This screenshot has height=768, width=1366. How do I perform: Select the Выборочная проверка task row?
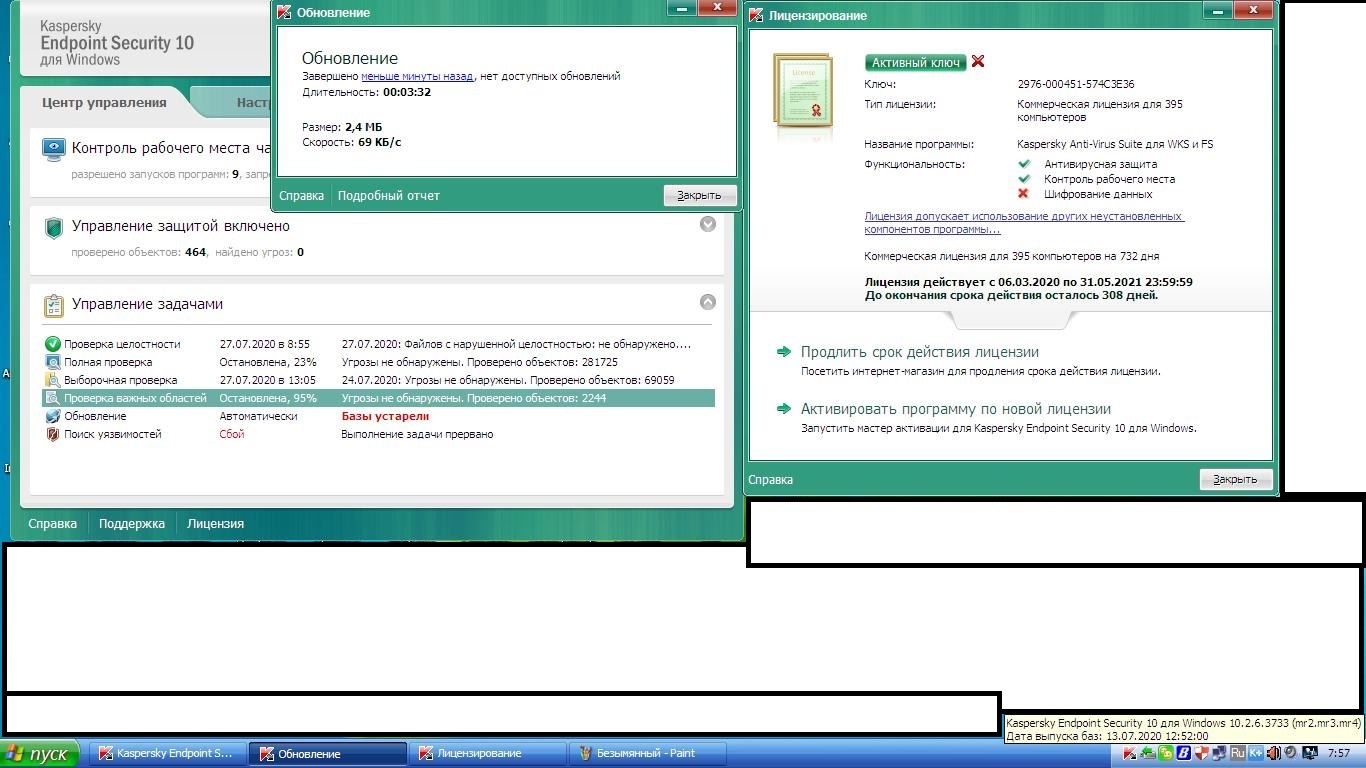378,380
